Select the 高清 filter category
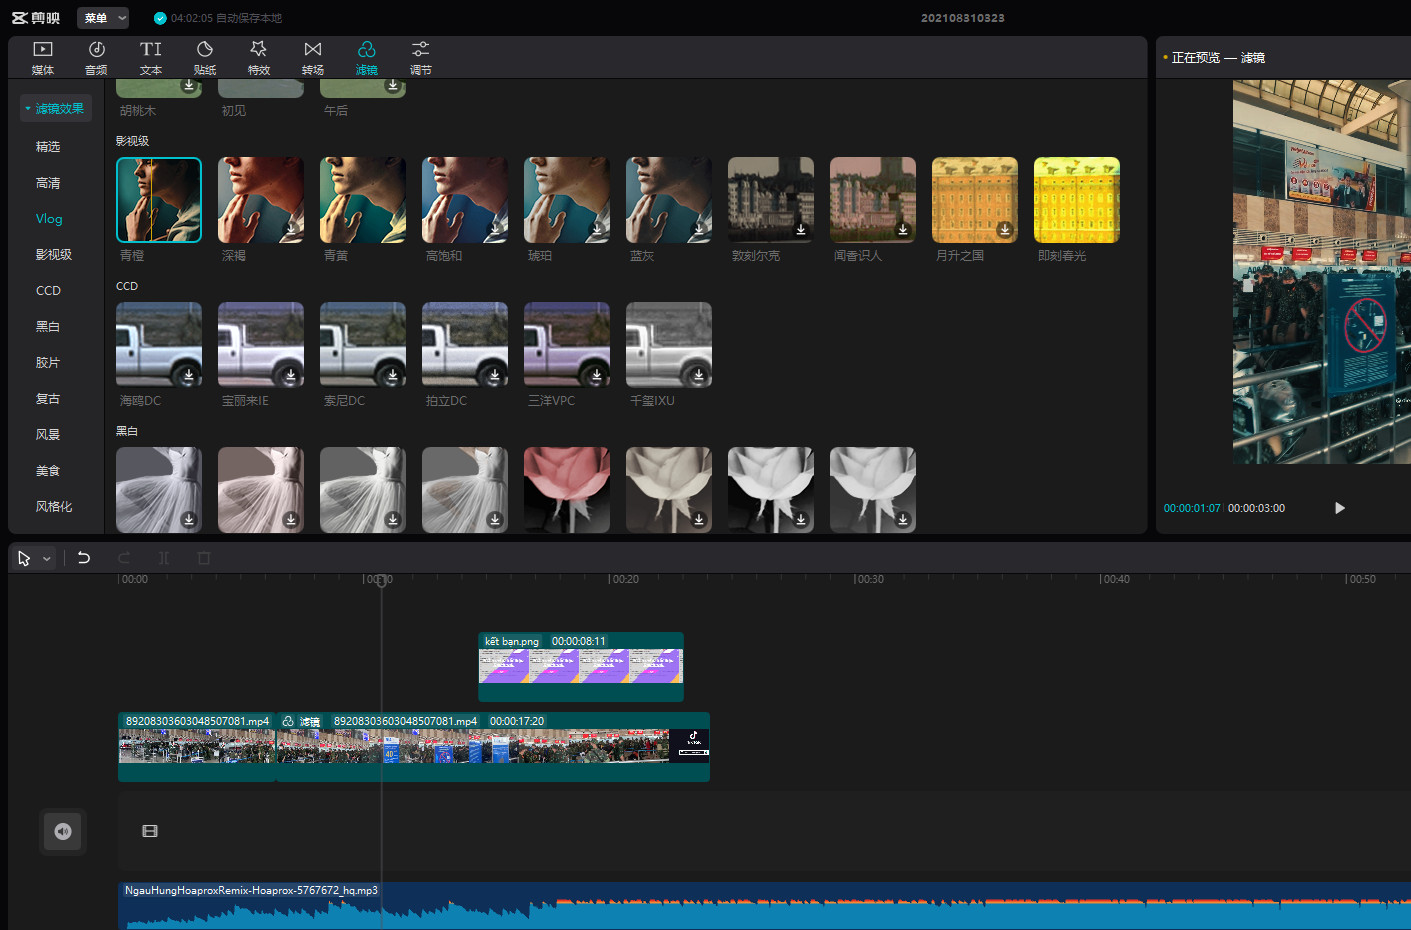The image size is (1411, 930). pyautogui.click(x=48, y=182)
